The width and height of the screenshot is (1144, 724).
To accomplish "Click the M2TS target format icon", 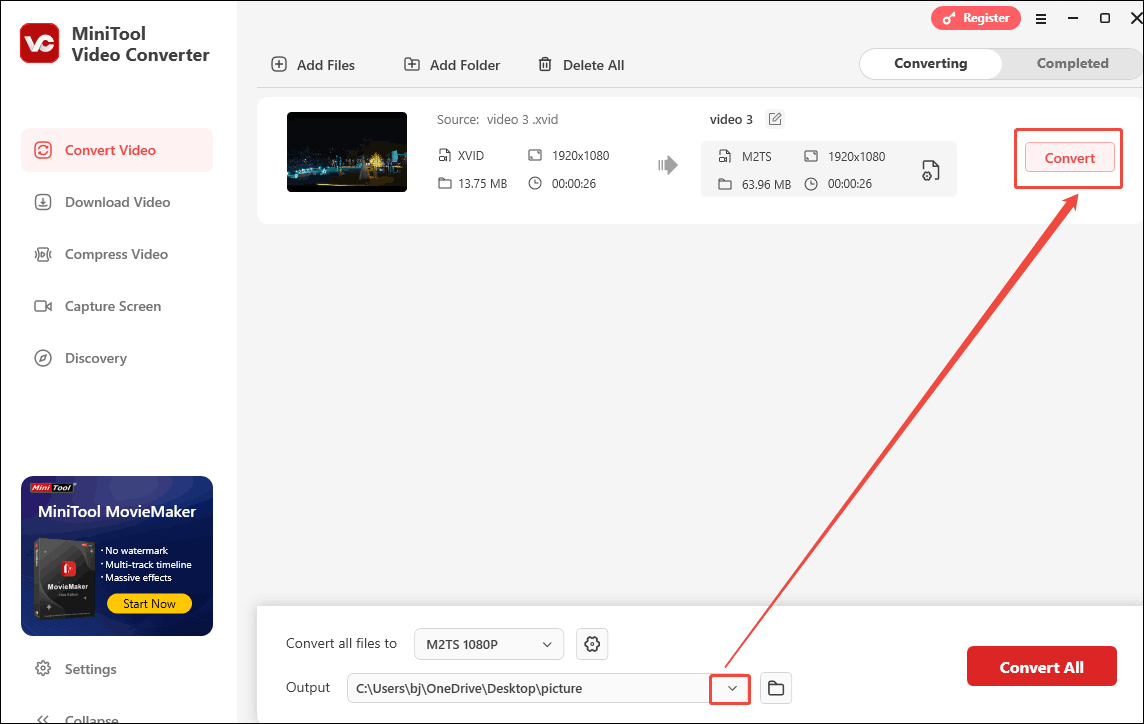I will click(724, 156).
